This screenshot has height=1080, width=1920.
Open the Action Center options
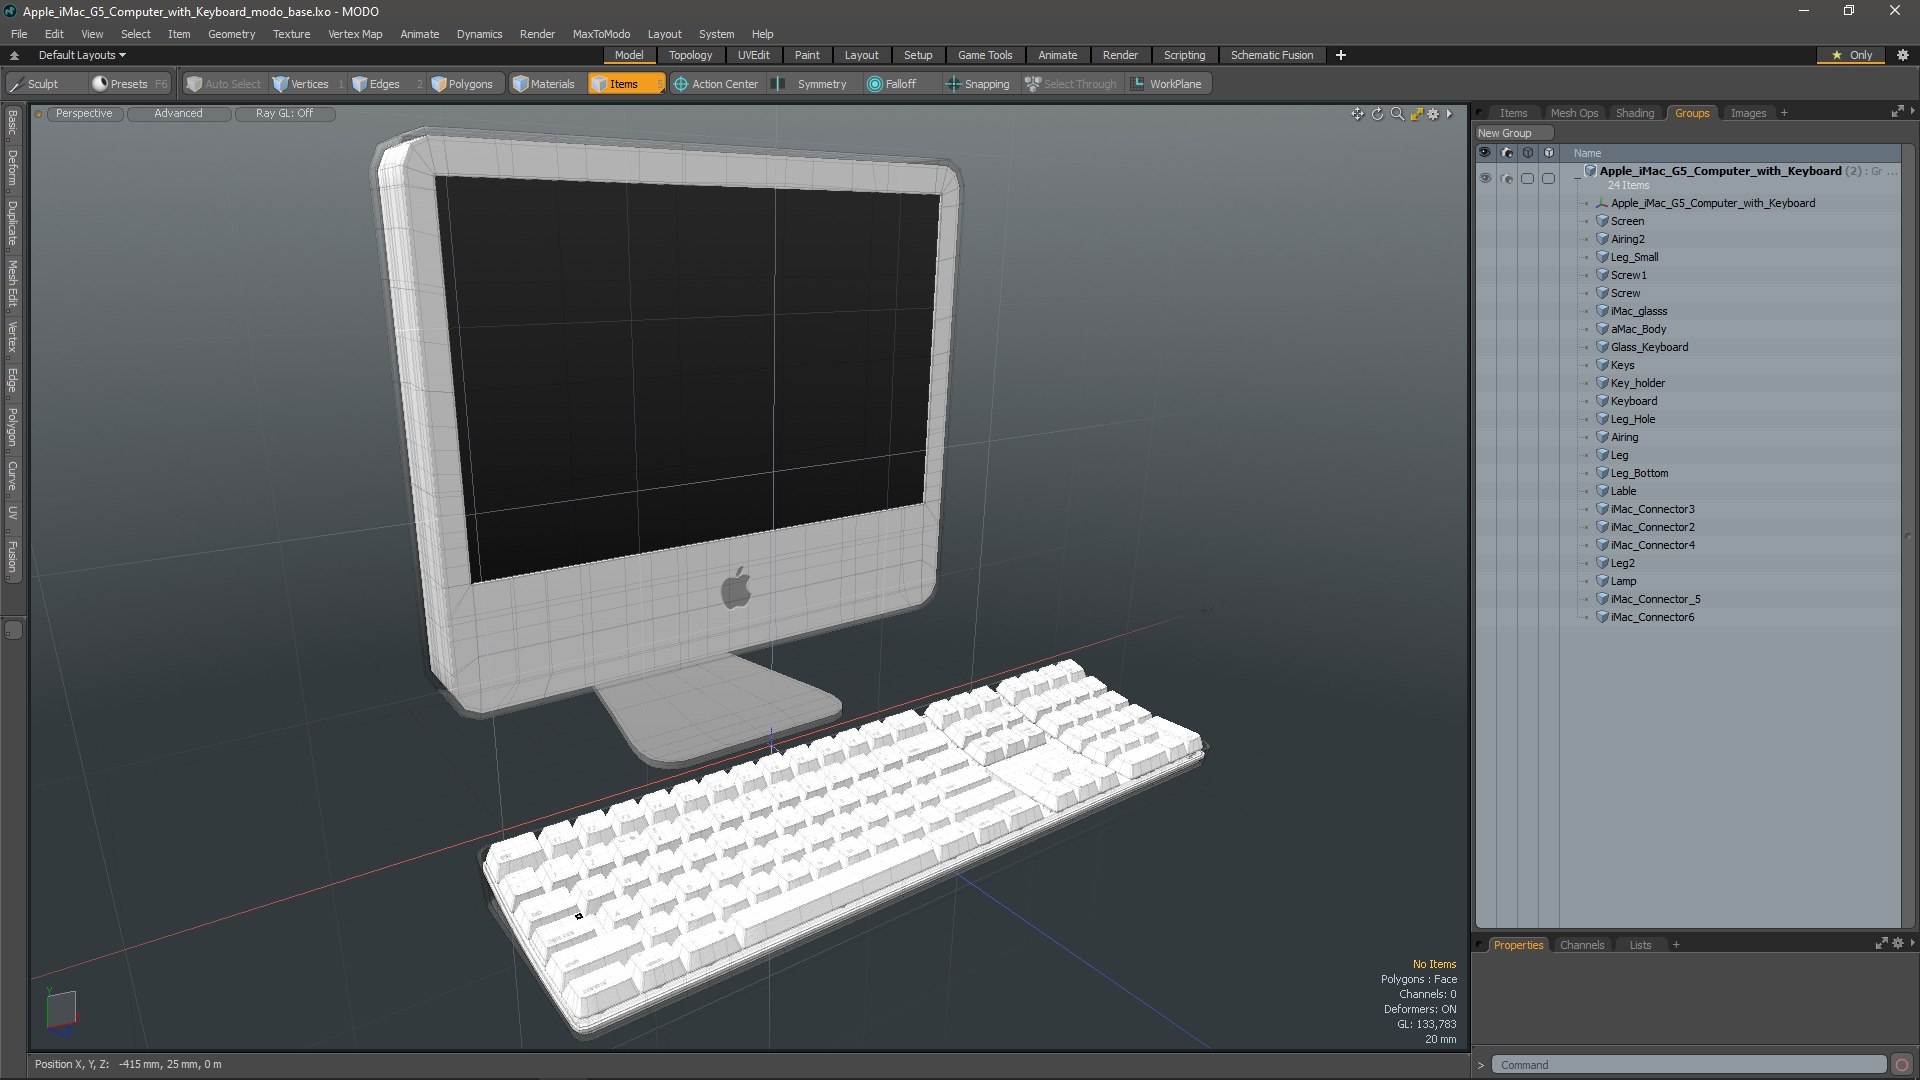[x=716, y=84]
